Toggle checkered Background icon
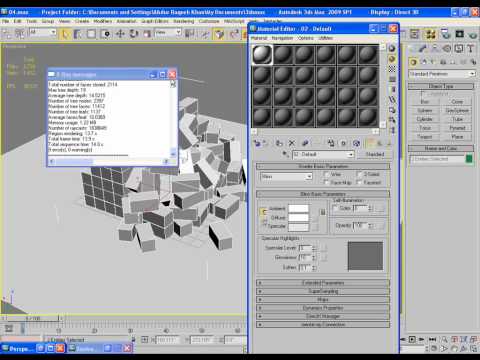The height and width of the screenshot is (360, 480). point(392,69)
